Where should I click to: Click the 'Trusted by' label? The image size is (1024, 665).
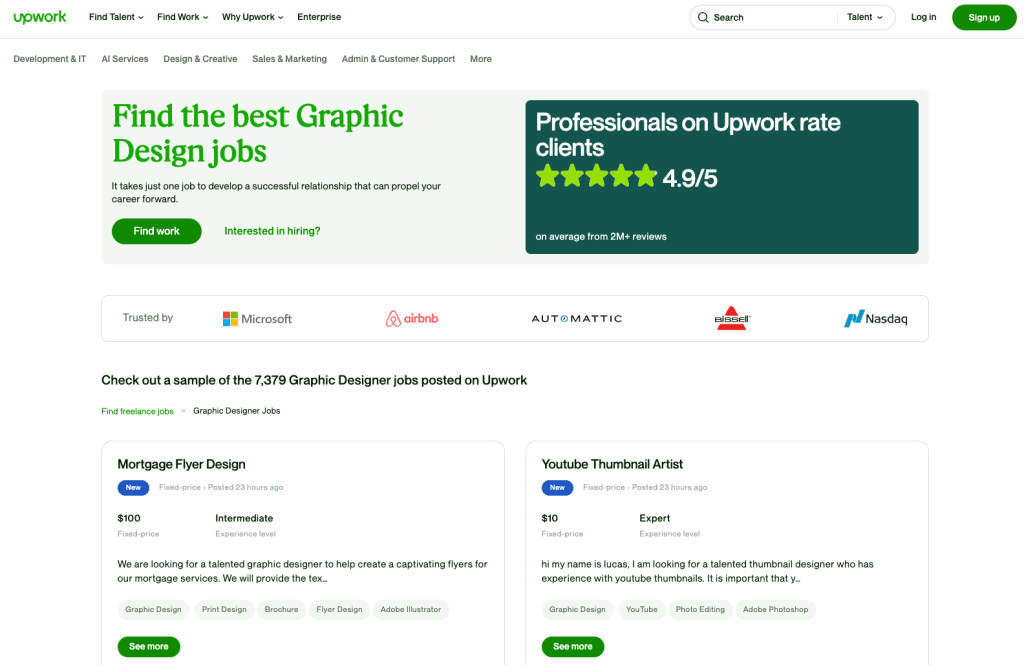coord(148,317)
